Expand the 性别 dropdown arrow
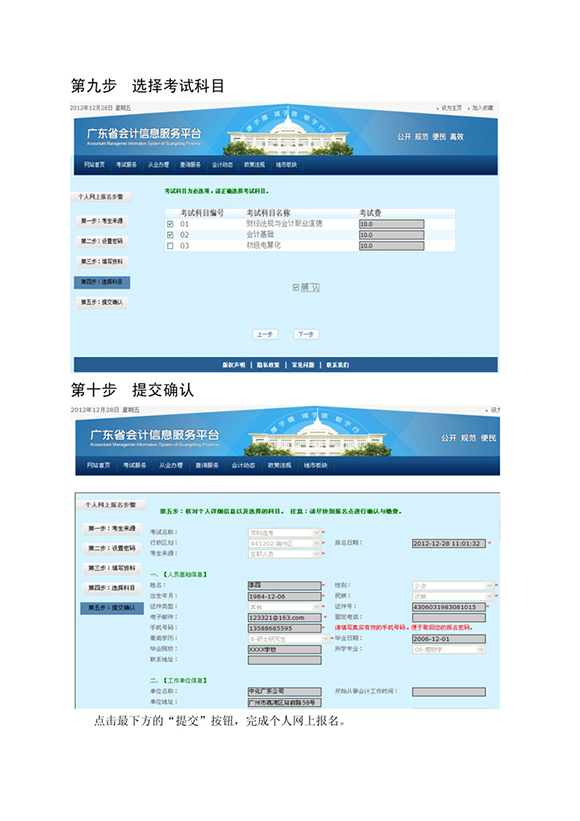The height and width of the screenshot is (821, 580). pyautogui.click(x=490, y=586)
